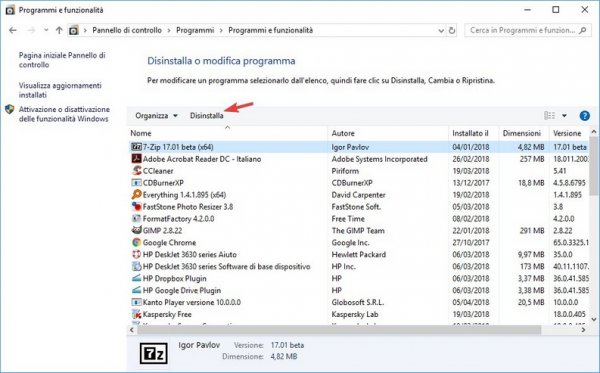Viewport: 600px width, 373px height.
Task: Click the GIMP 2.8.22 mascot icon
Action: point(136,230)
